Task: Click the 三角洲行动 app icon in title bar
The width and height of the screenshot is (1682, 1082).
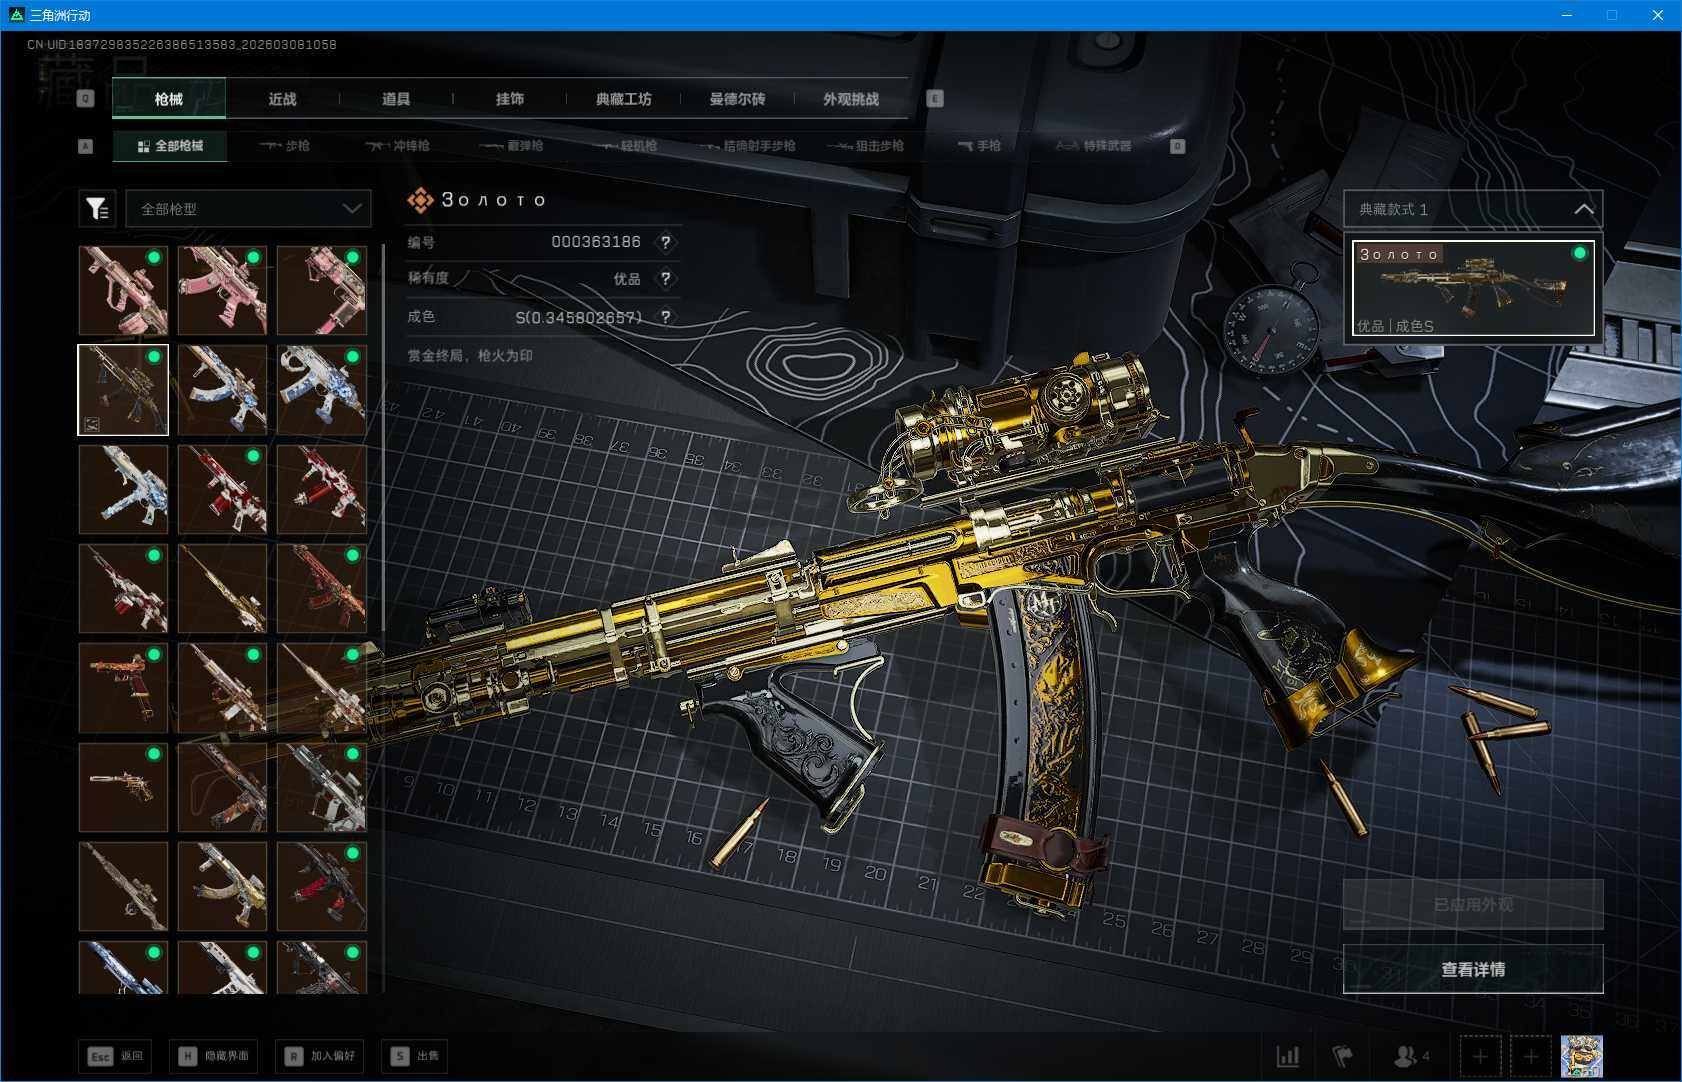Action: 16,15
